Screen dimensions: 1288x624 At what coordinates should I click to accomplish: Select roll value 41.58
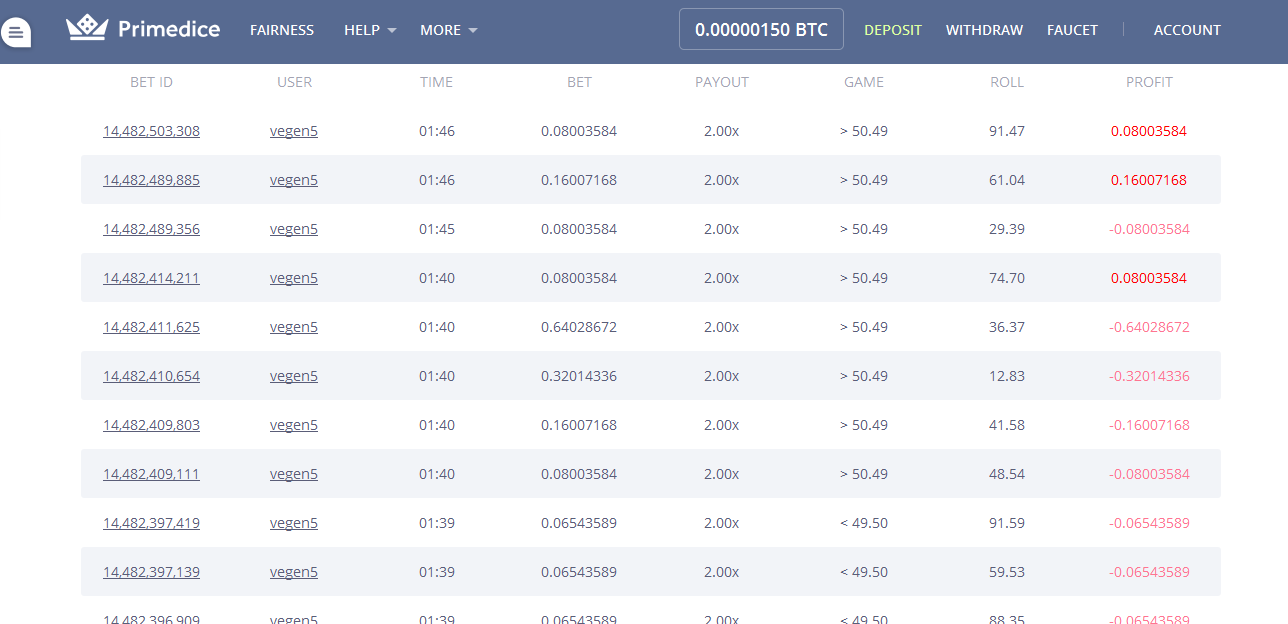click(x=1007, y=425)
